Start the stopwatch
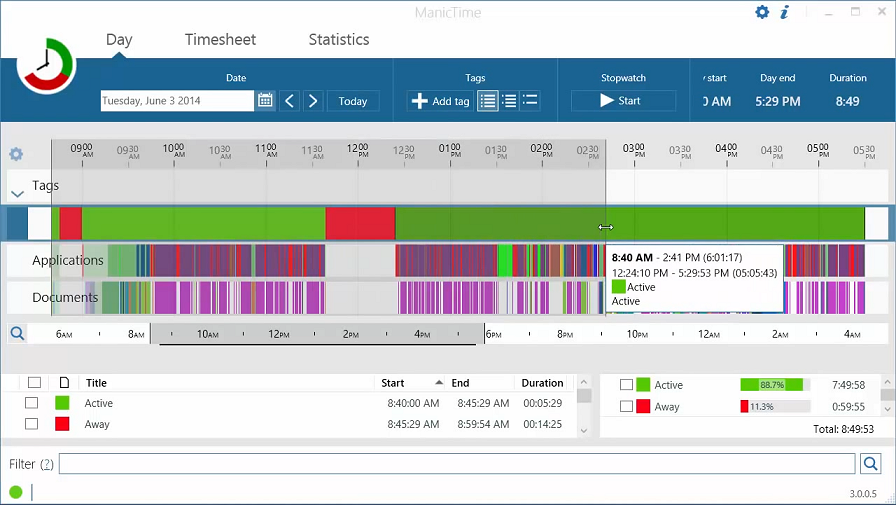Screen dimensions: 896x505 pos(623,101)
